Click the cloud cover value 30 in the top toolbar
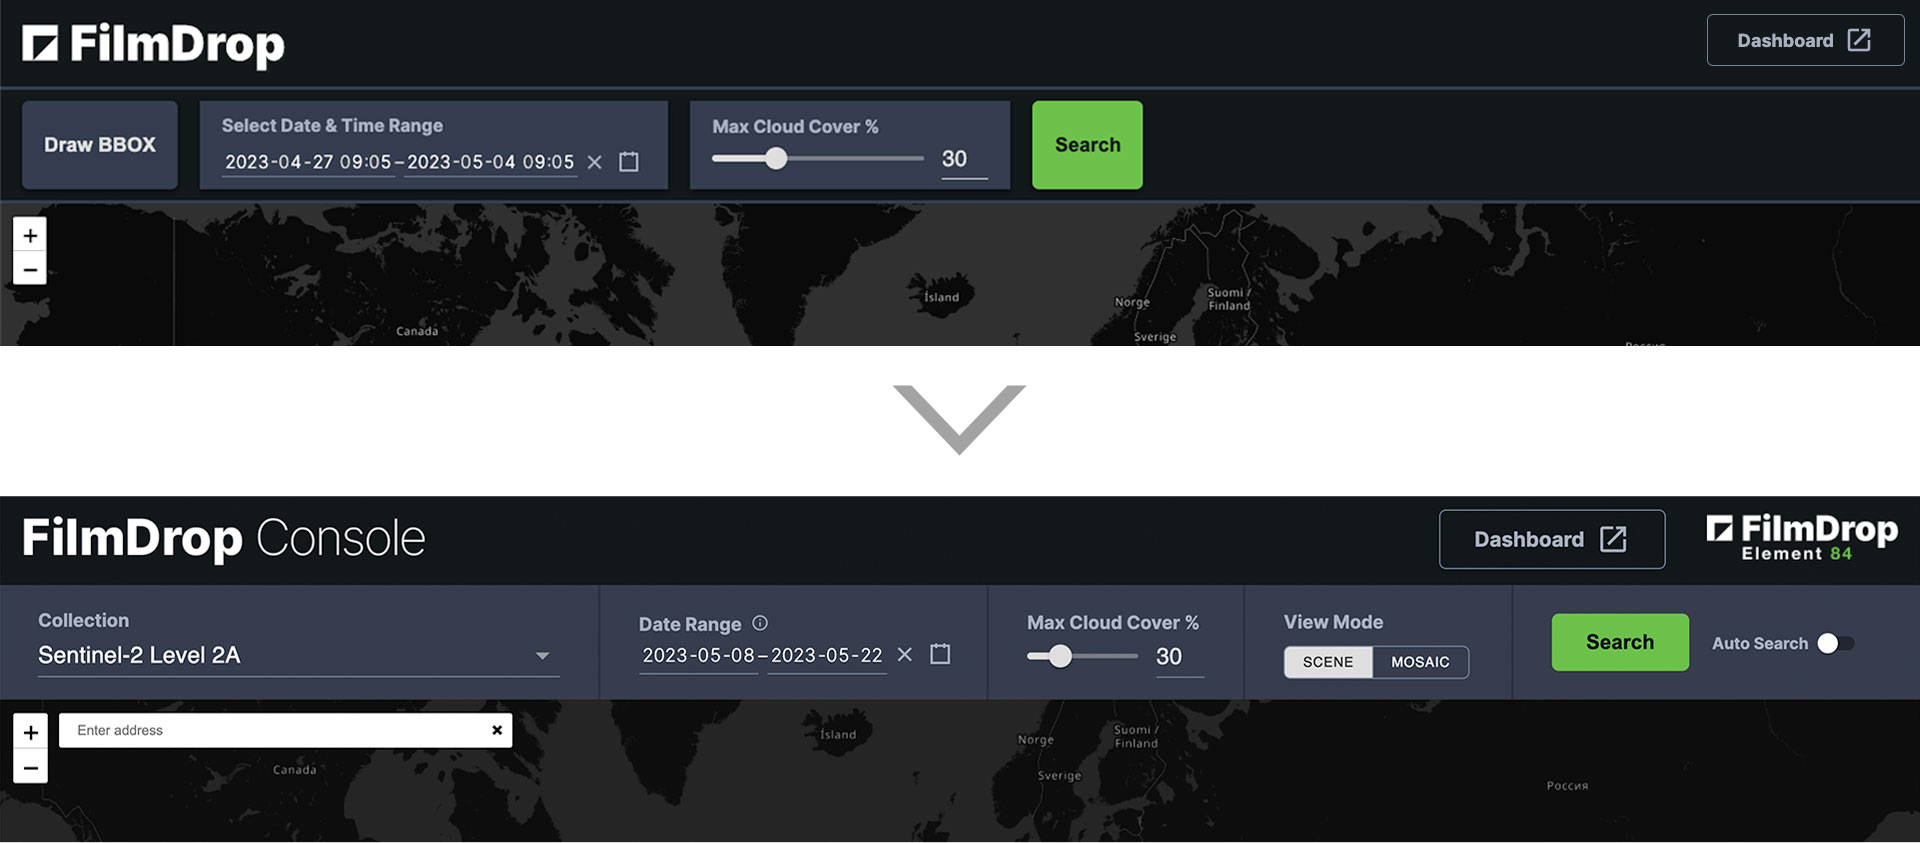 click(x=963, y=159)
